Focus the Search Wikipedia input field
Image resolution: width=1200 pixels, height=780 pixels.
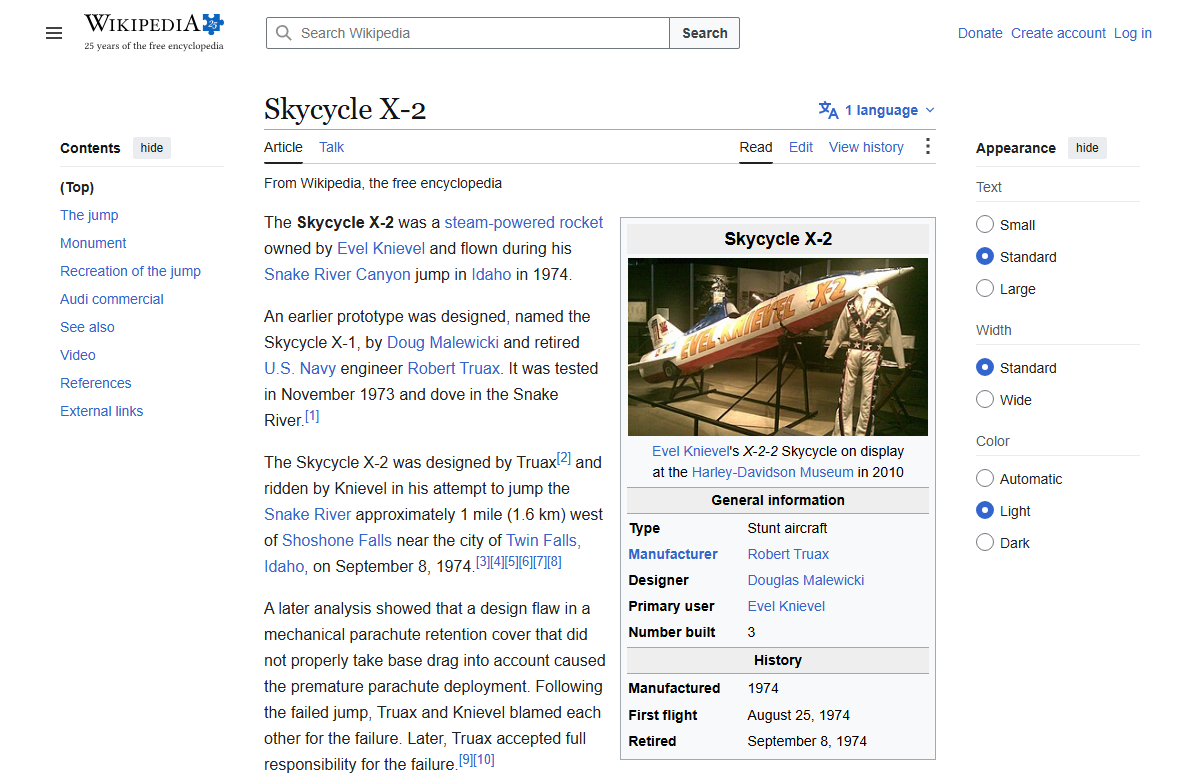(468, 33)
